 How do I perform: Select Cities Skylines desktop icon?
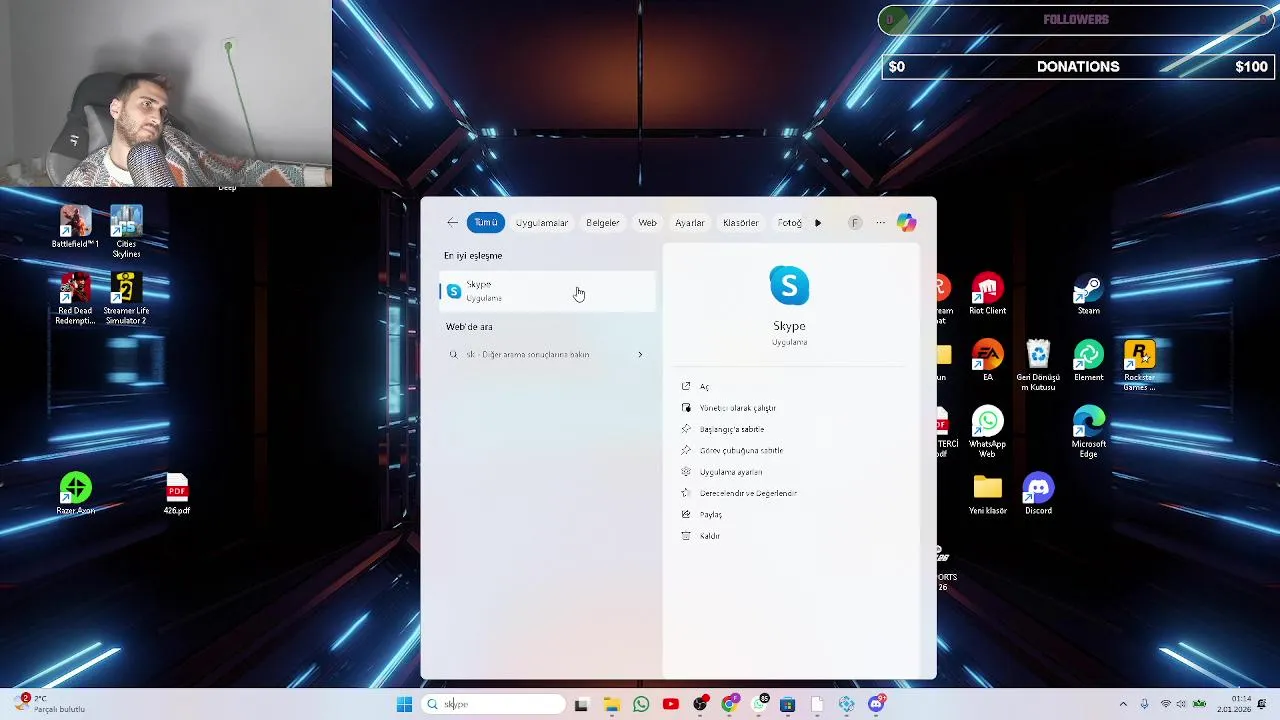pyautogui.click(x=126, y=232)
